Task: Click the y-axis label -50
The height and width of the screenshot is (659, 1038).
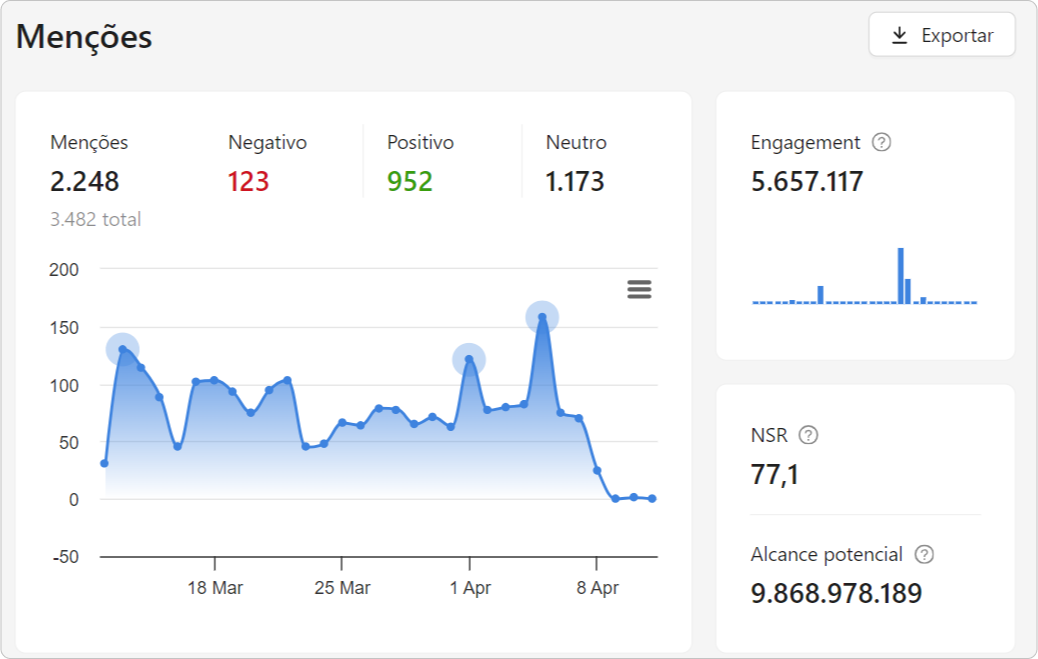Action: point(66,557)
